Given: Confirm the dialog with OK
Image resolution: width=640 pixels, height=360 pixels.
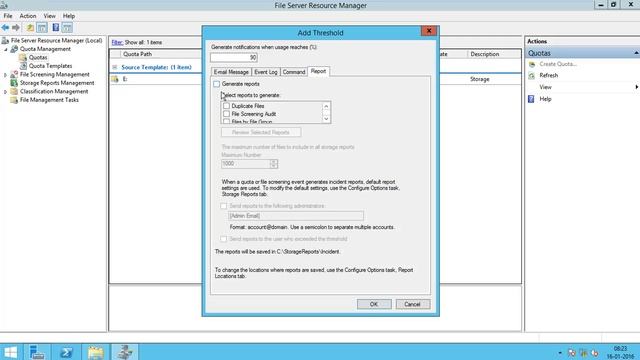Looking at the screenshot, I should (374, 304).
